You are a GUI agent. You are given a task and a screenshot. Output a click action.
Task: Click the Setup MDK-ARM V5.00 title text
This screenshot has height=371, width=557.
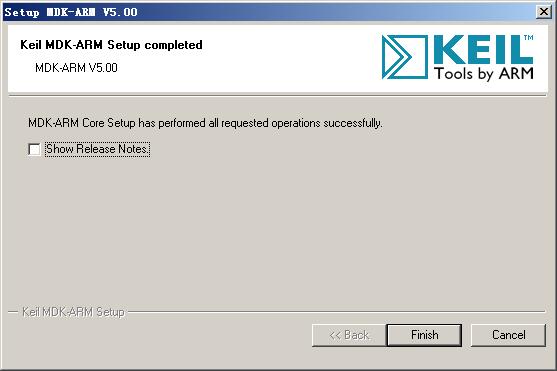(x=71, y=12)
